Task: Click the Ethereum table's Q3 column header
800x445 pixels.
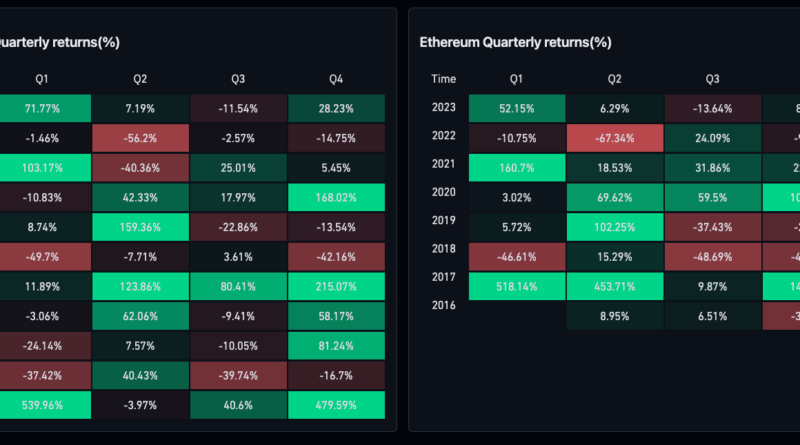Action: [x=712, y=78]
